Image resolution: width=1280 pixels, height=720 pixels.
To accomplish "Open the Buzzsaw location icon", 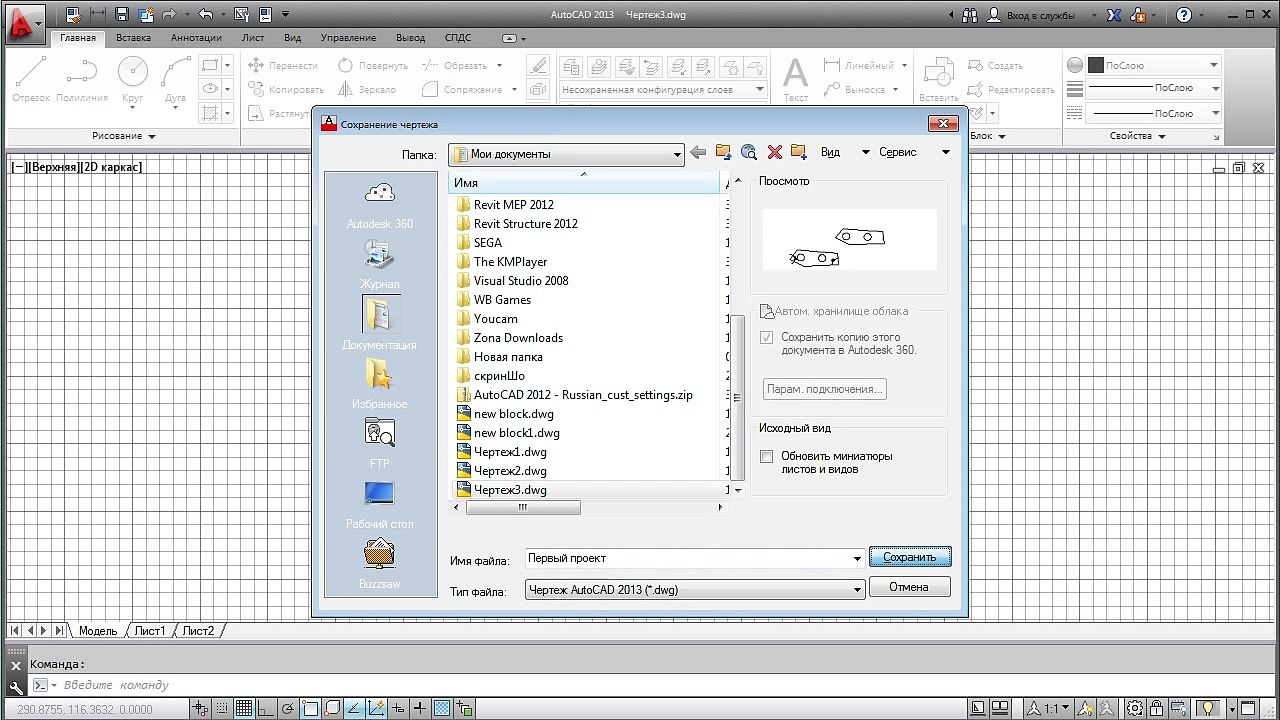I will (x=380, y=553).
